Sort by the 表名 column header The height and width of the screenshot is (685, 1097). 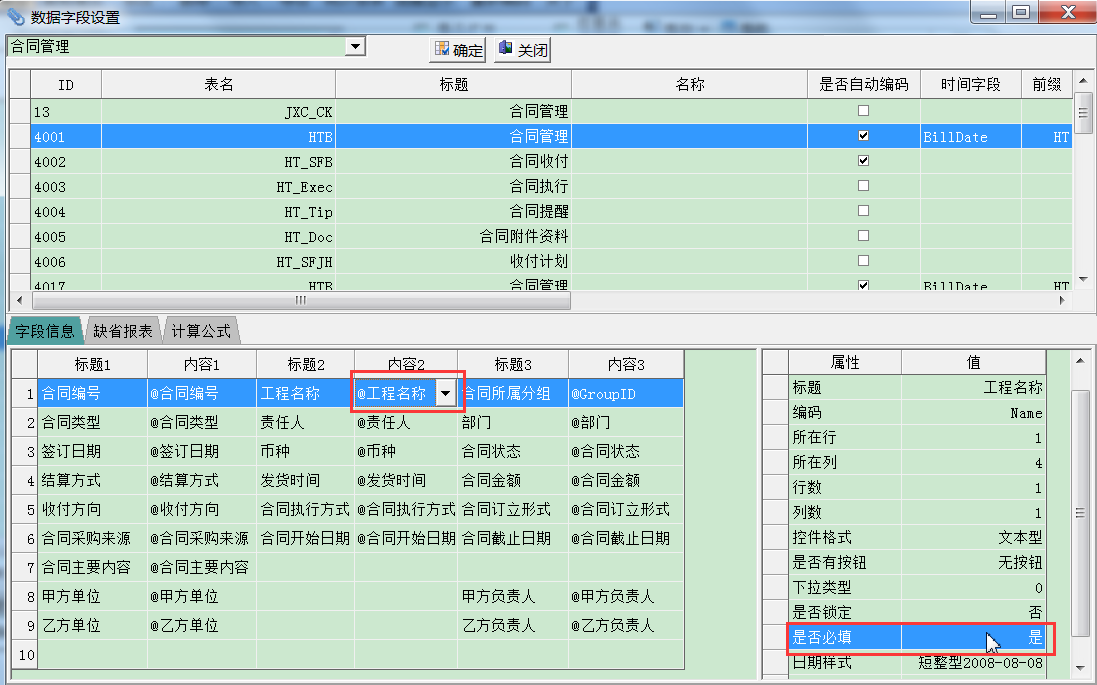coord(218,85)
